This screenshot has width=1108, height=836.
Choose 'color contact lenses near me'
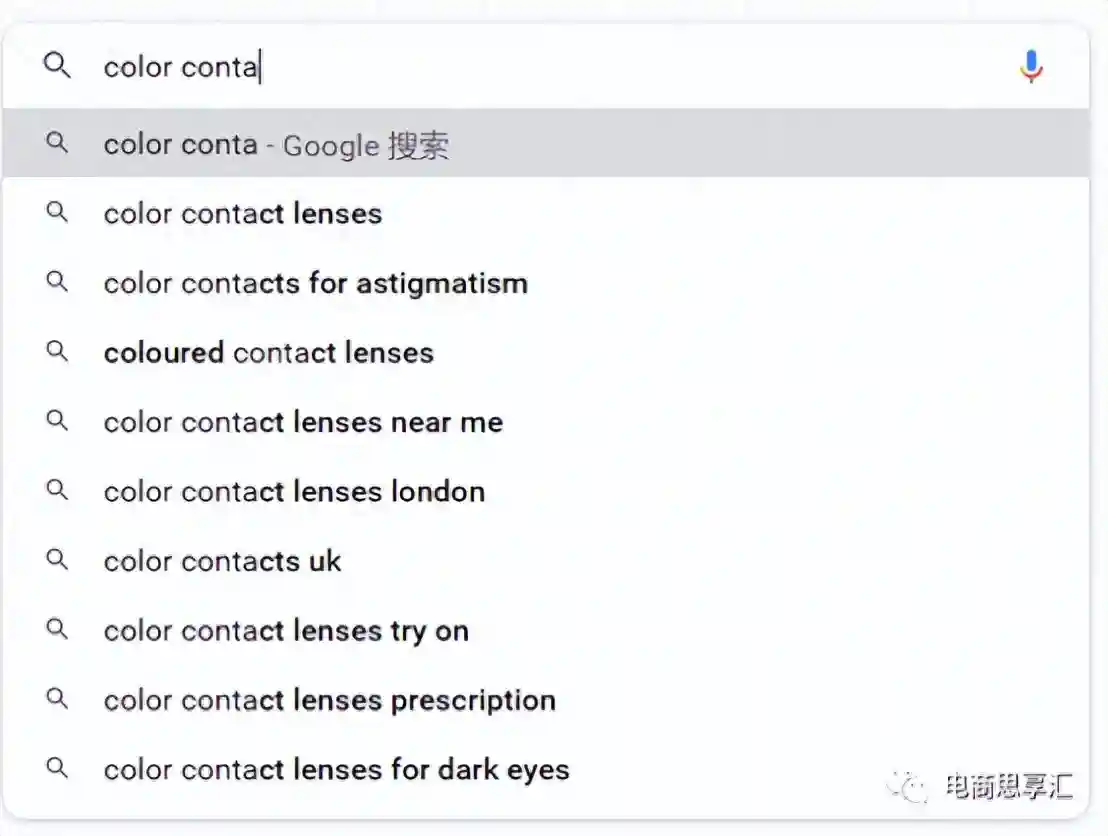pos(303,422)
